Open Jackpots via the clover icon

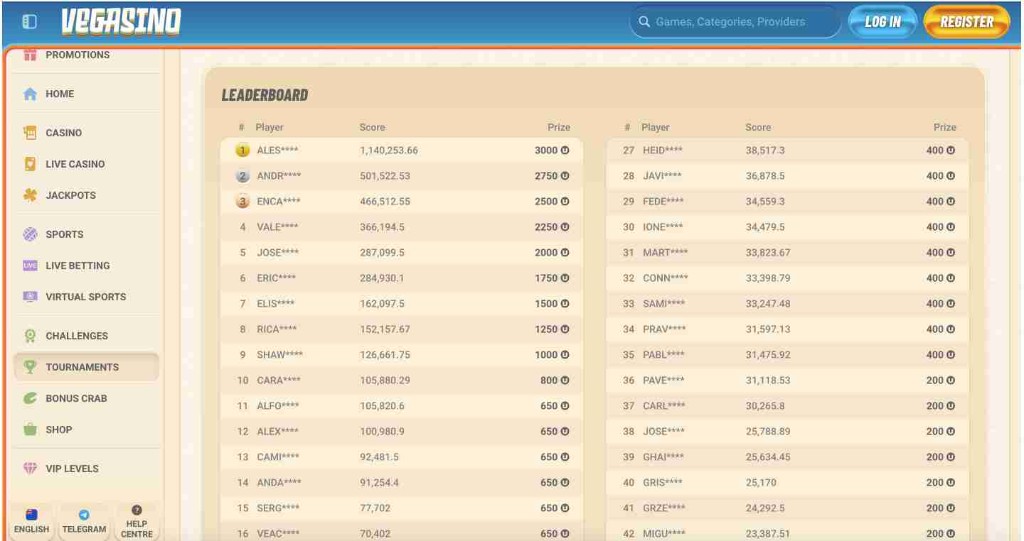30,195
